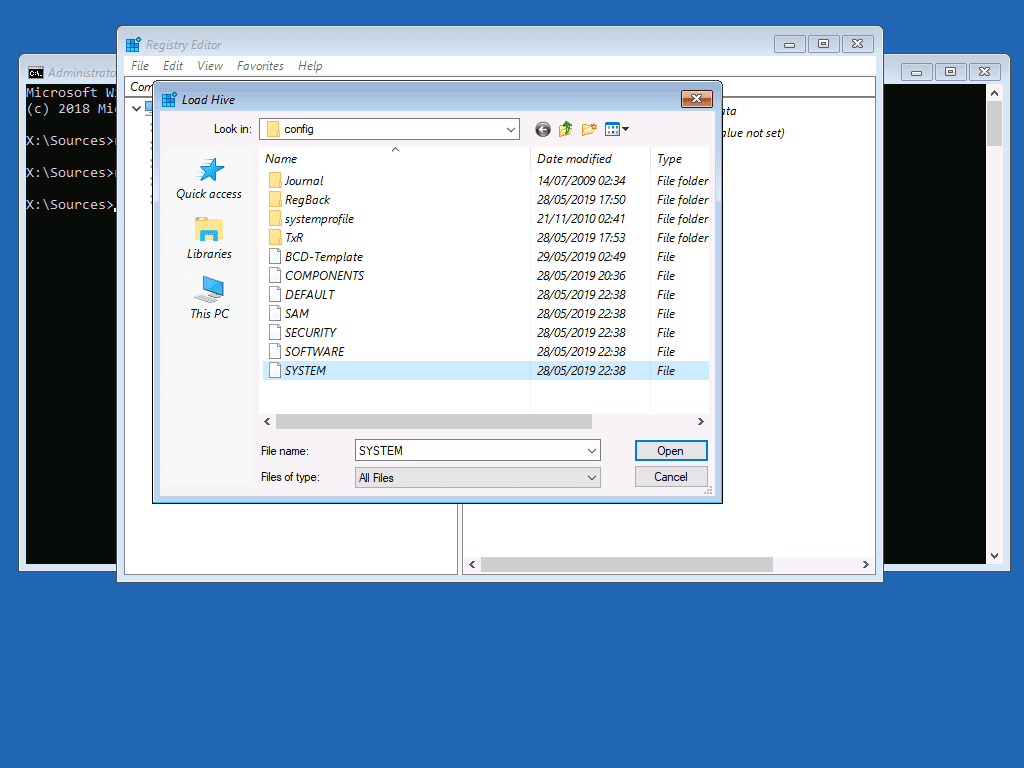Click the Create New Folder icon
The height and width of the screenshot is (768, 1024).
point(588,129)
